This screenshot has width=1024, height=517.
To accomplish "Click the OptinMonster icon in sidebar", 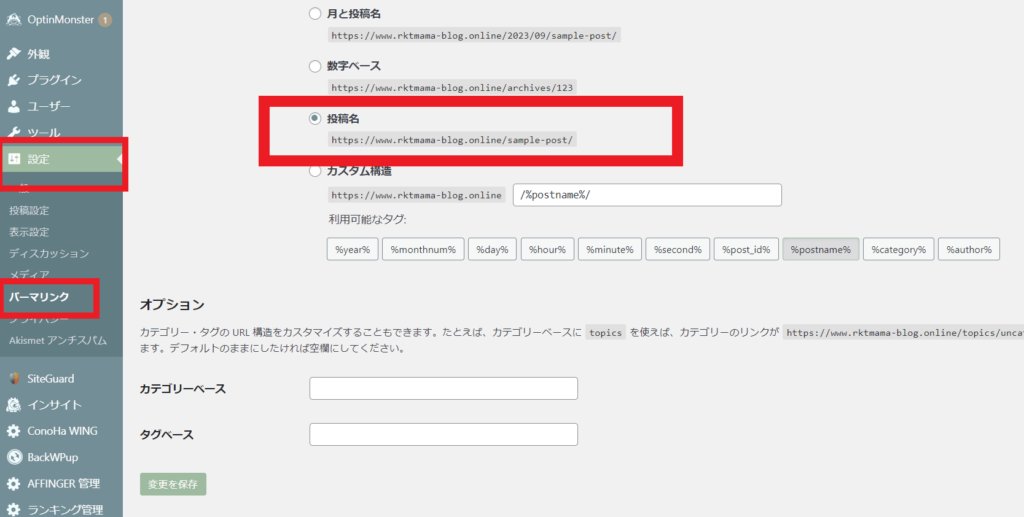I will [14, 19].
